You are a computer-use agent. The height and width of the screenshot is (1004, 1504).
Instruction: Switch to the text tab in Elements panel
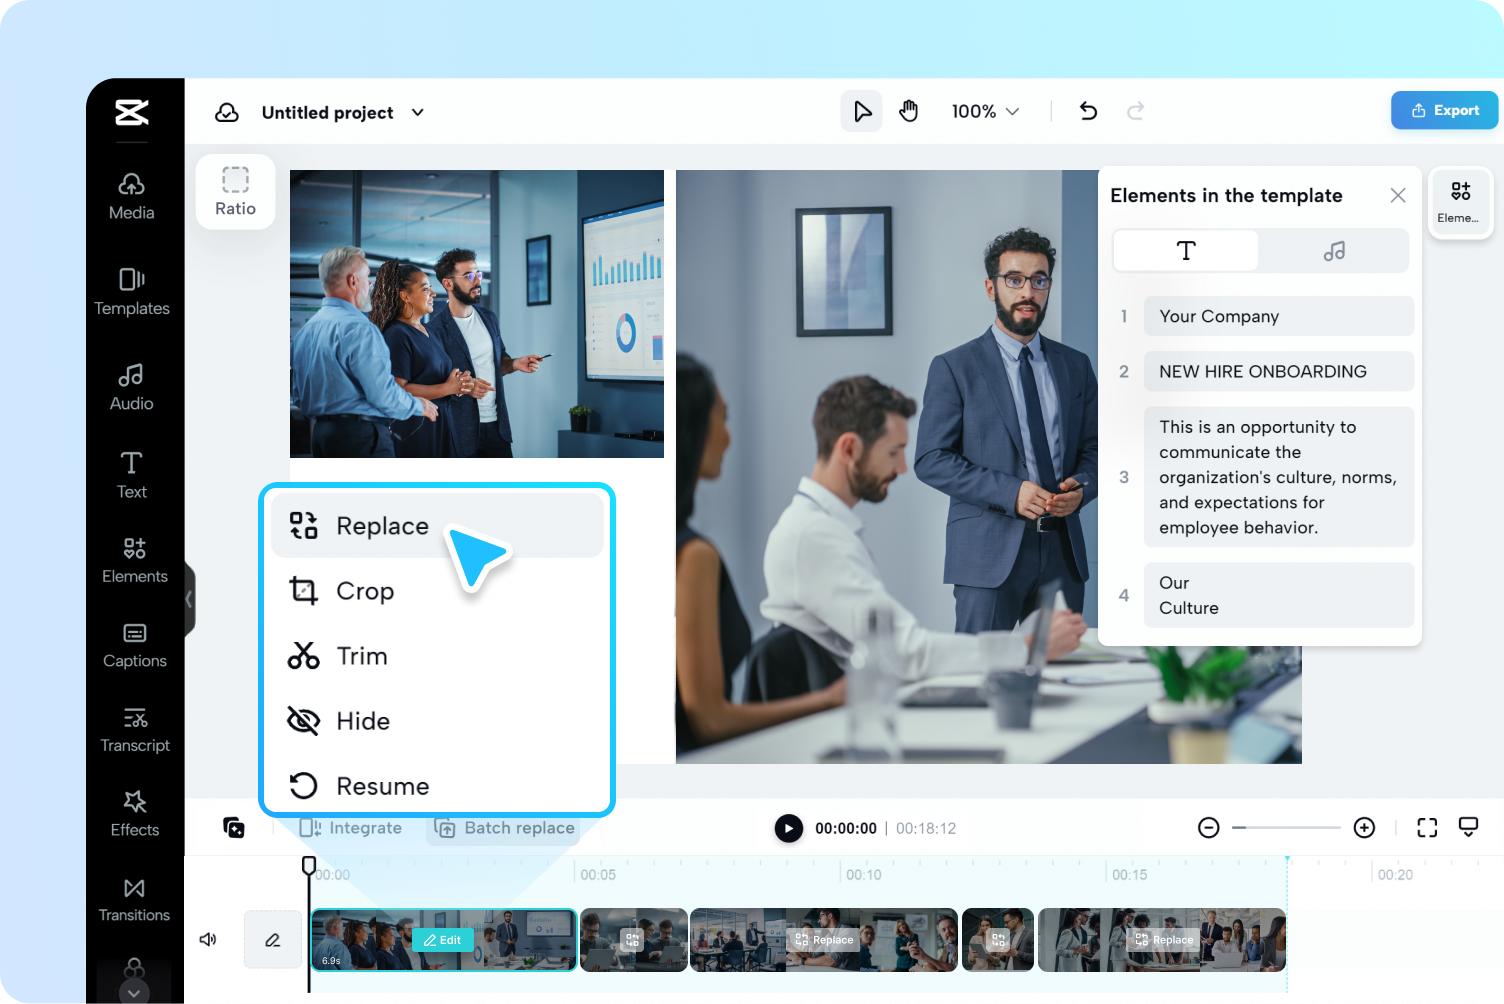click(1185, 250)
